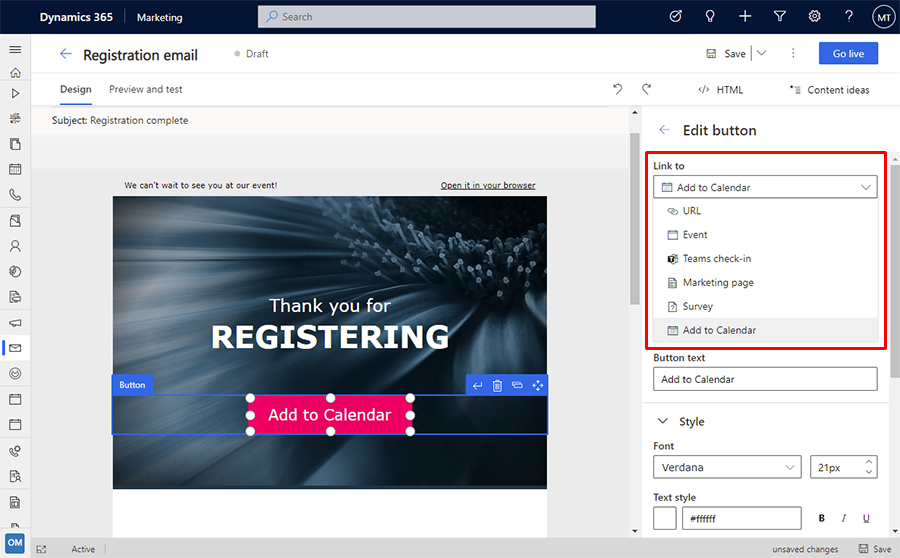Go to Home in left sidebar

point(15,72)
